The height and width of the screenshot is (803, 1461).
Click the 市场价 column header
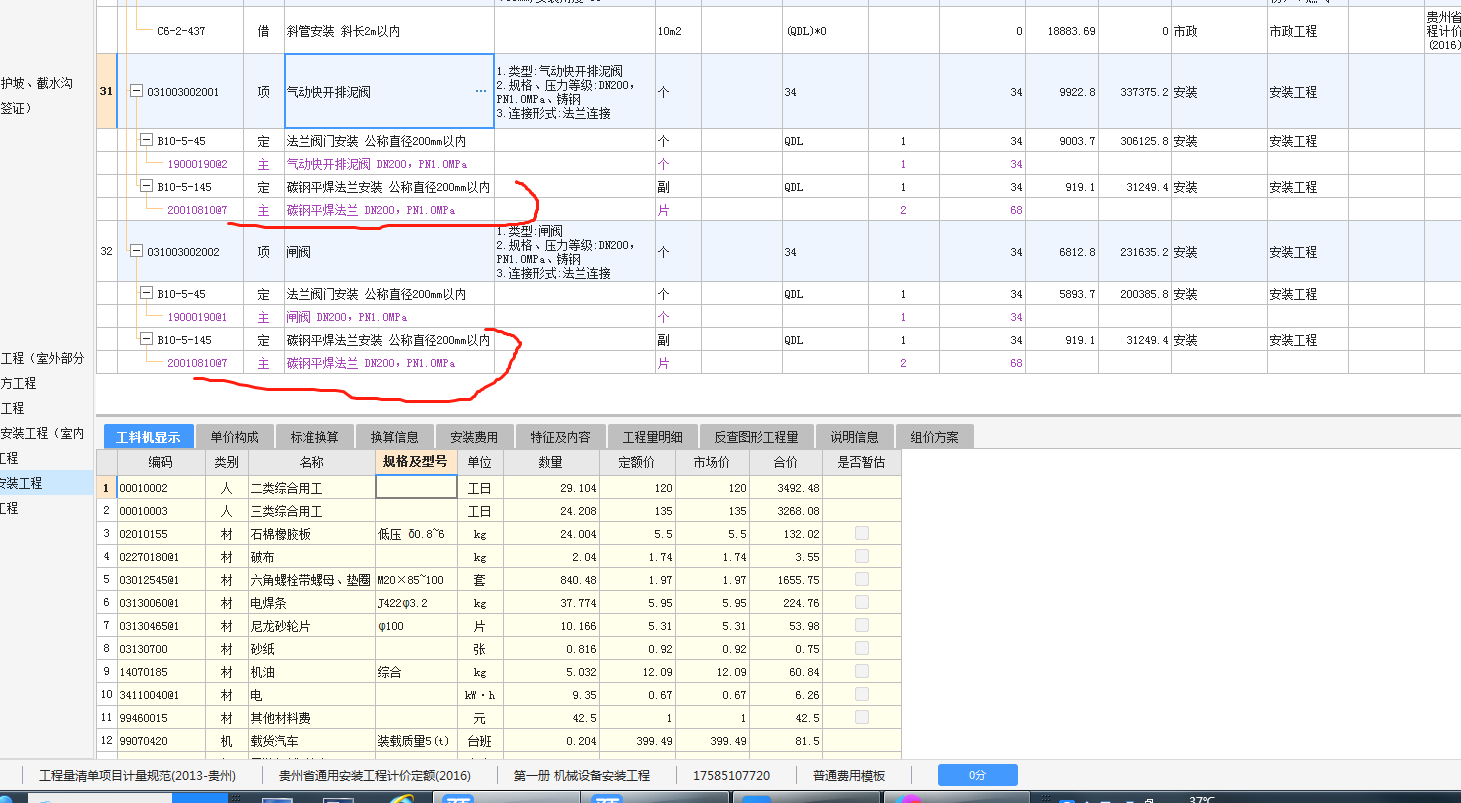712,462
